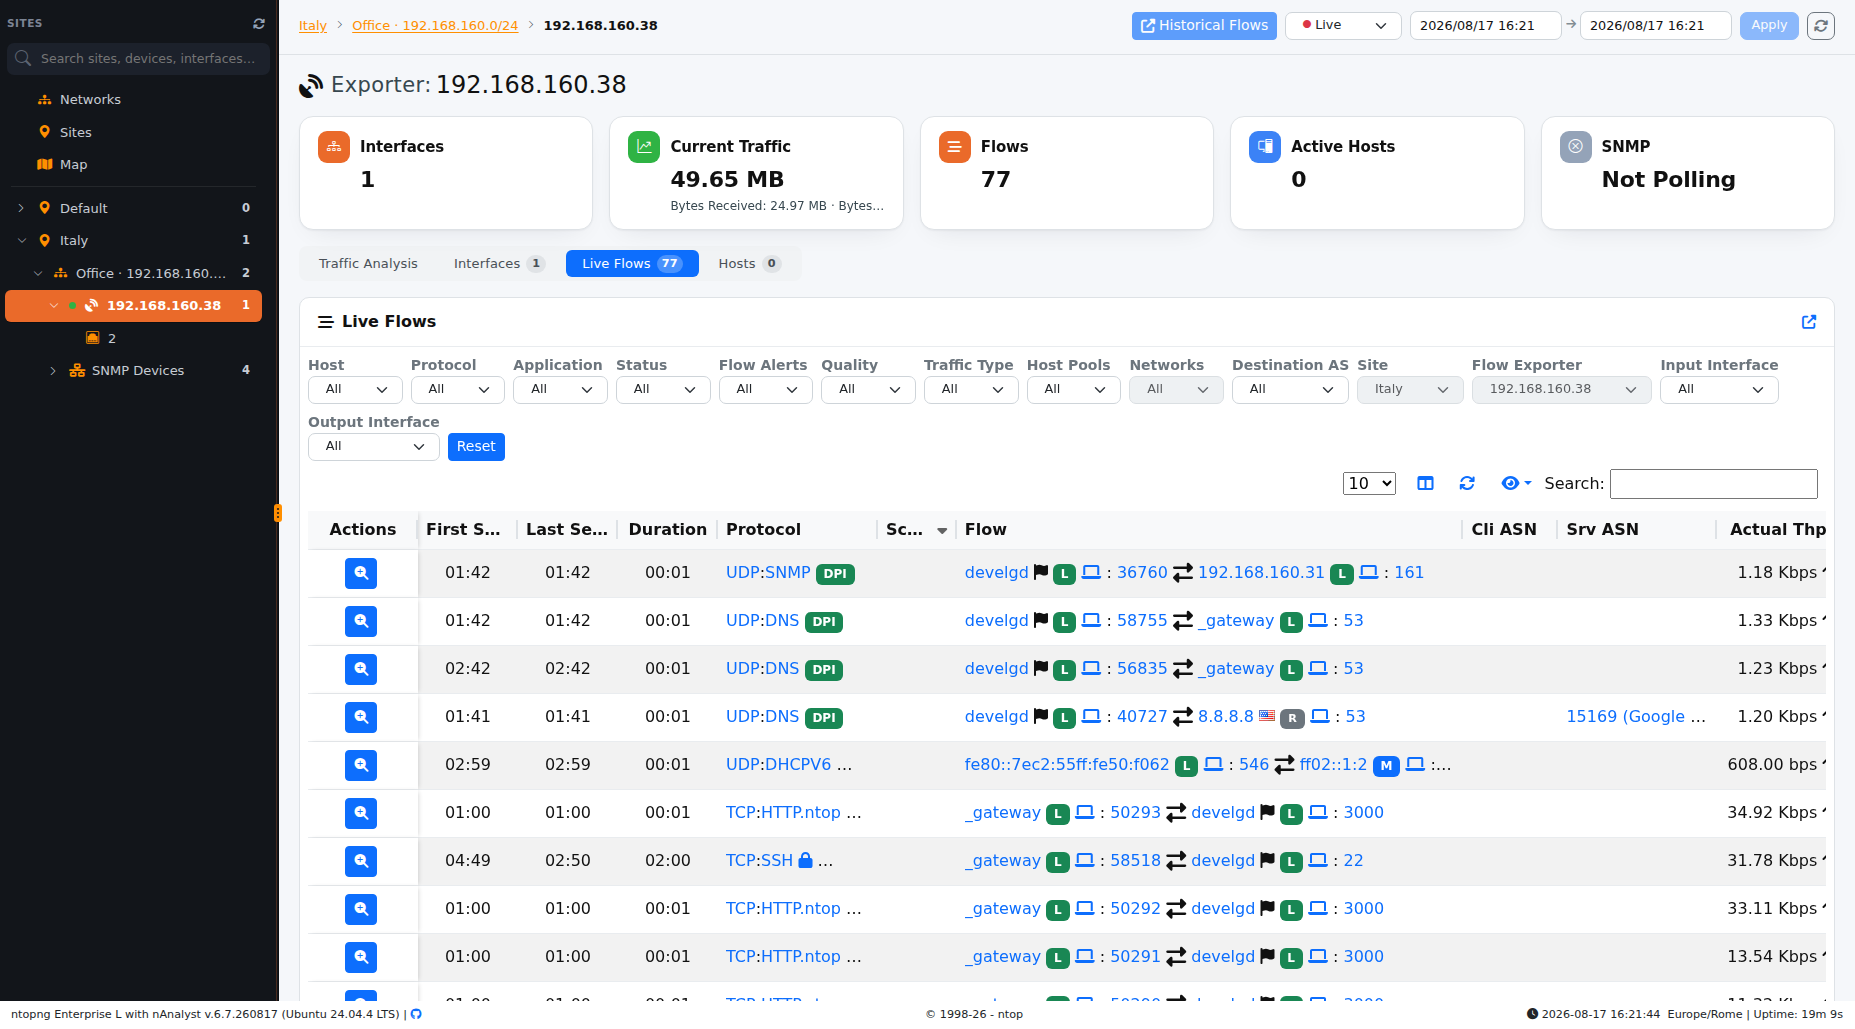This screenshot has height=1029, width=1855.
Task: Reset the flow filters
Action: (x=476, y=447)
